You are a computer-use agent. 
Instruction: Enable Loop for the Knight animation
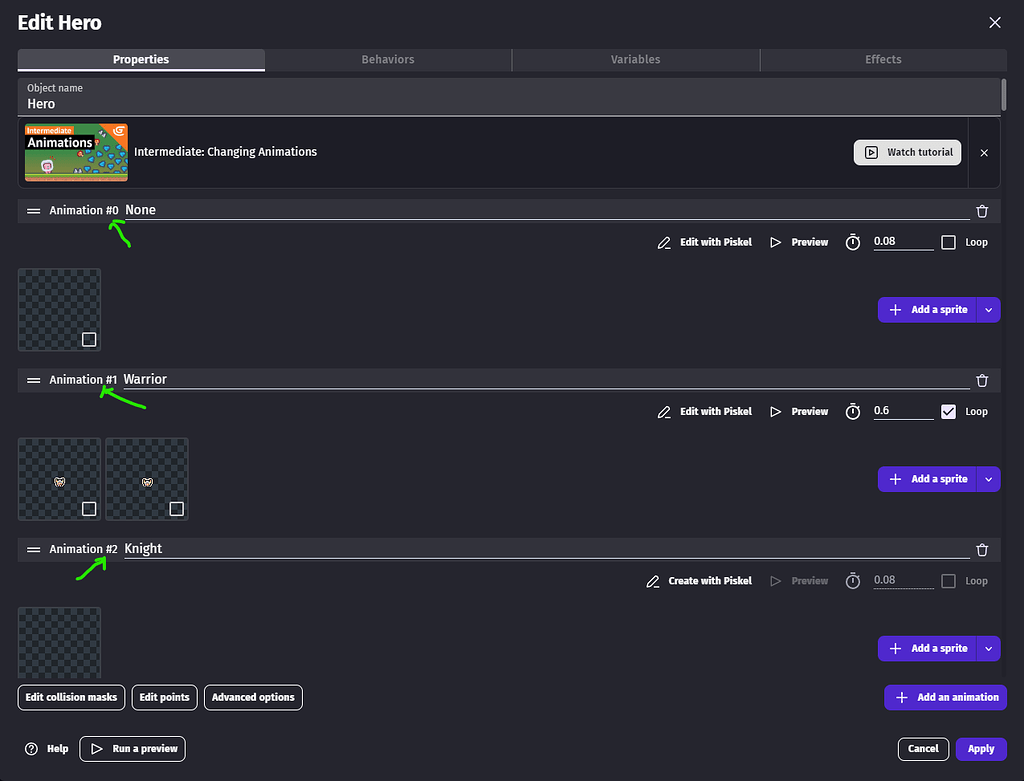(948, 580)
